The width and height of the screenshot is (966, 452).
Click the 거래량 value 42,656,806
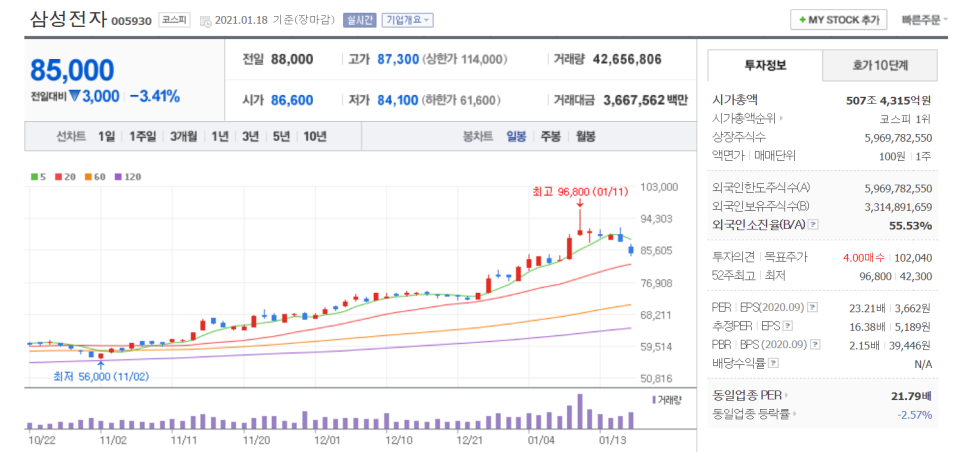(x=627, y=60)
